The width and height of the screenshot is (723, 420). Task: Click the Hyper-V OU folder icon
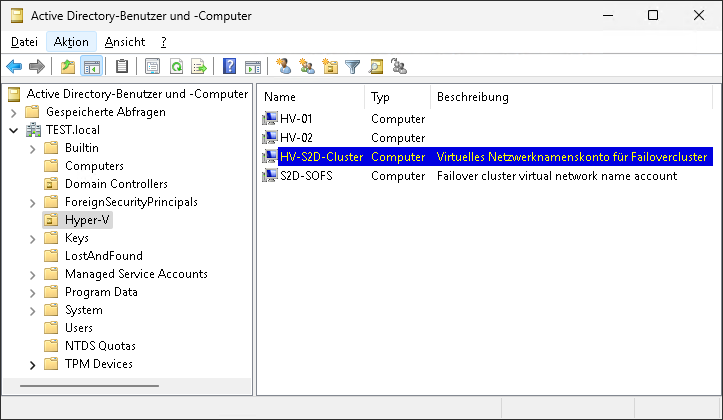click(51, 220)
